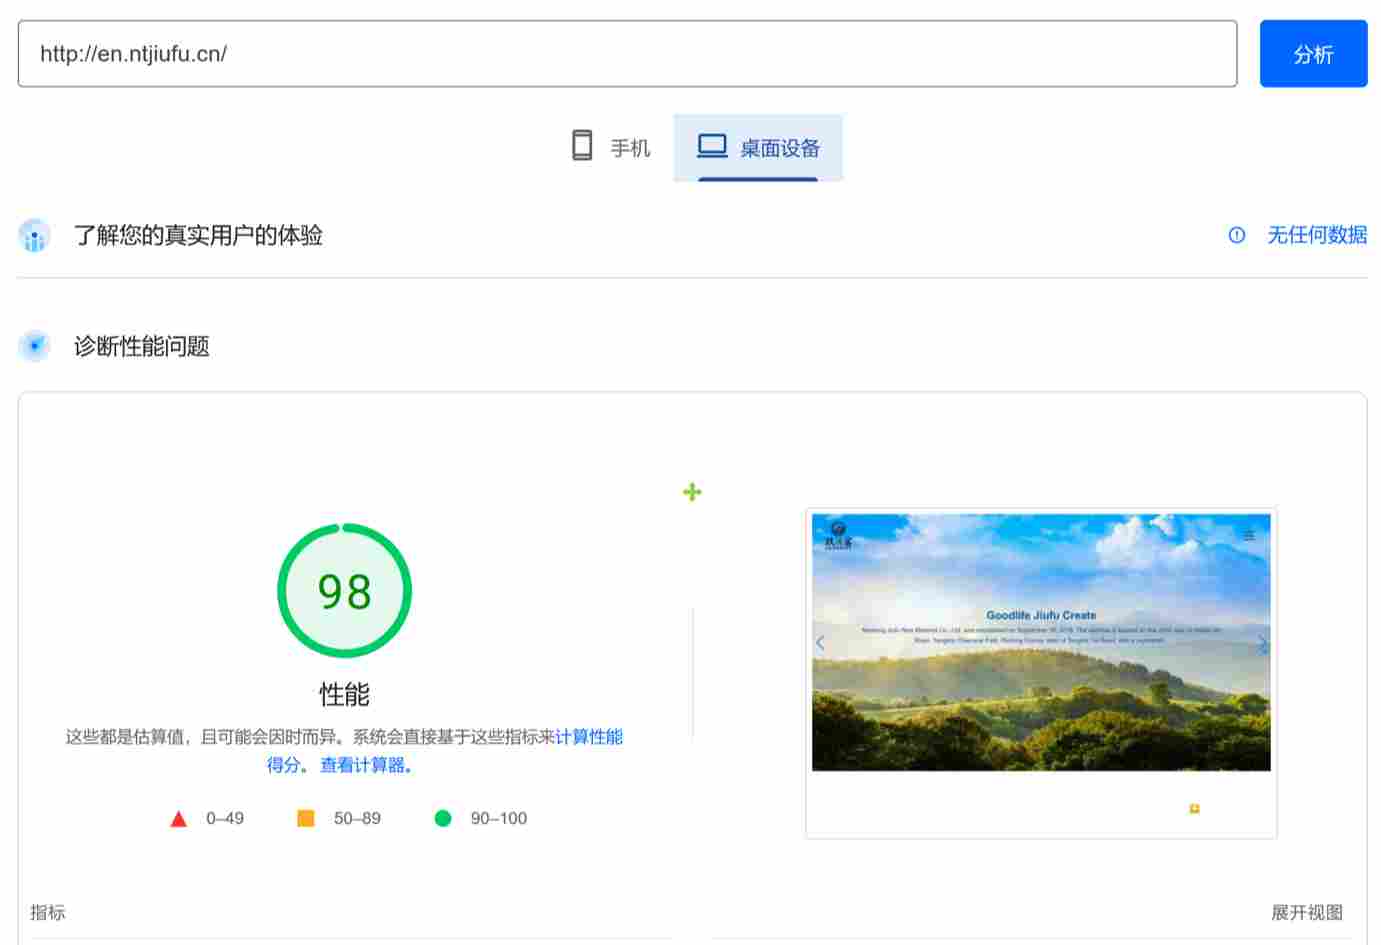Click the red triangle icon for the 0–49 range
Viewport: 1381px width, 945px height.
click(x=178, y=818)
